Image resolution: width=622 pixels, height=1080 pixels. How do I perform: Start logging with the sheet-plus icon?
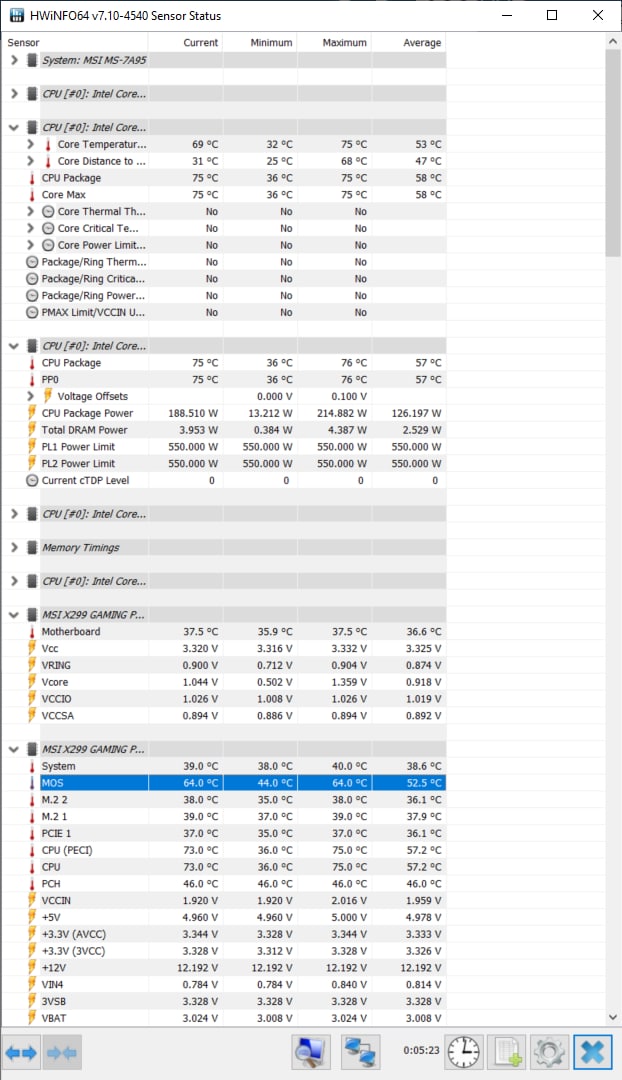[507, 1052]
